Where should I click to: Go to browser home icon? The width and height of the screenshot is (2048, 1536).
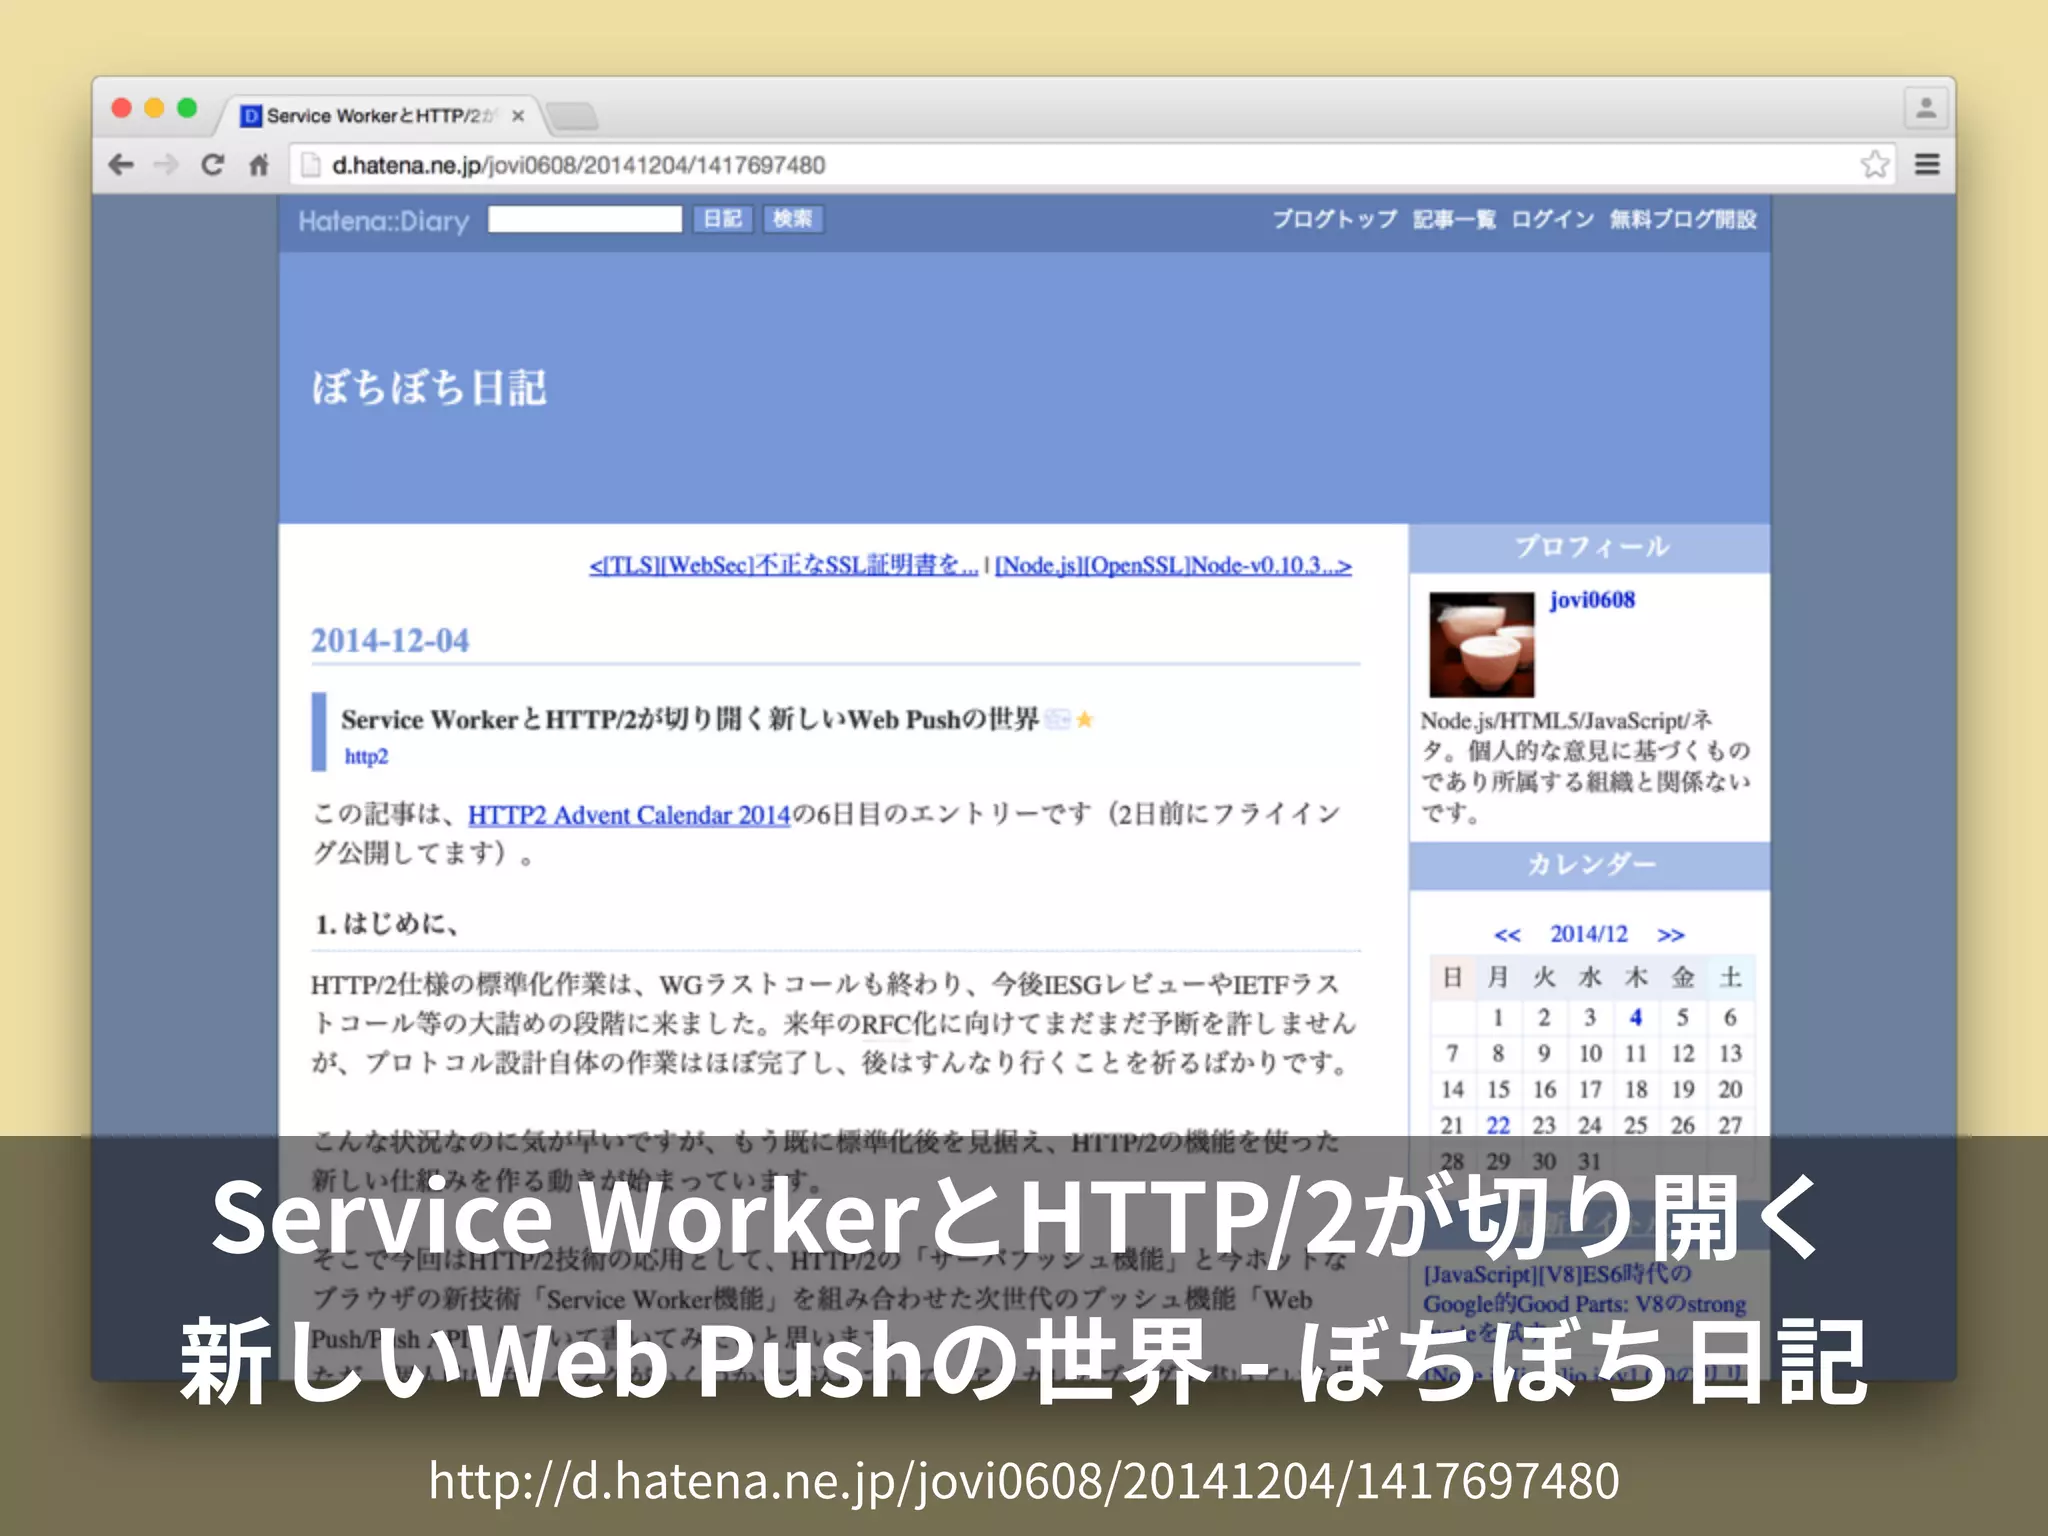tap(259, 165)
